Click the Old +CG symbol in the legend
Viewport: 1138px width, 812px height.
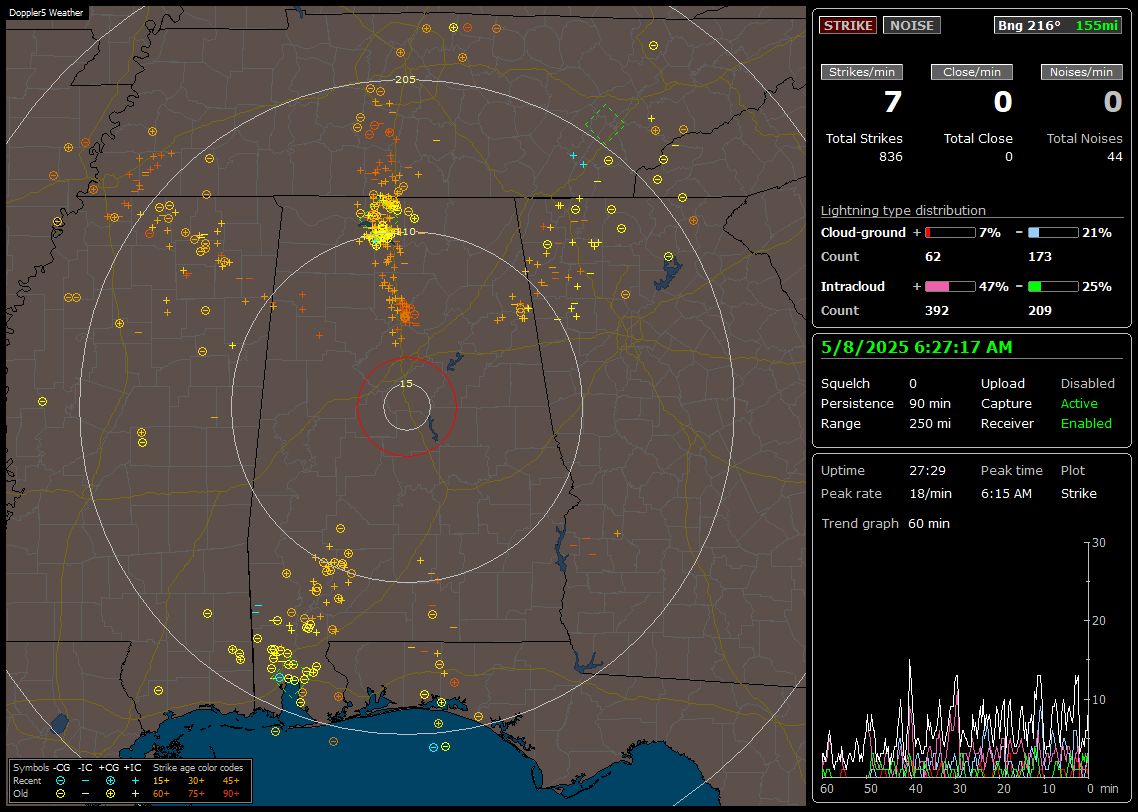click(x=110, y=794)
